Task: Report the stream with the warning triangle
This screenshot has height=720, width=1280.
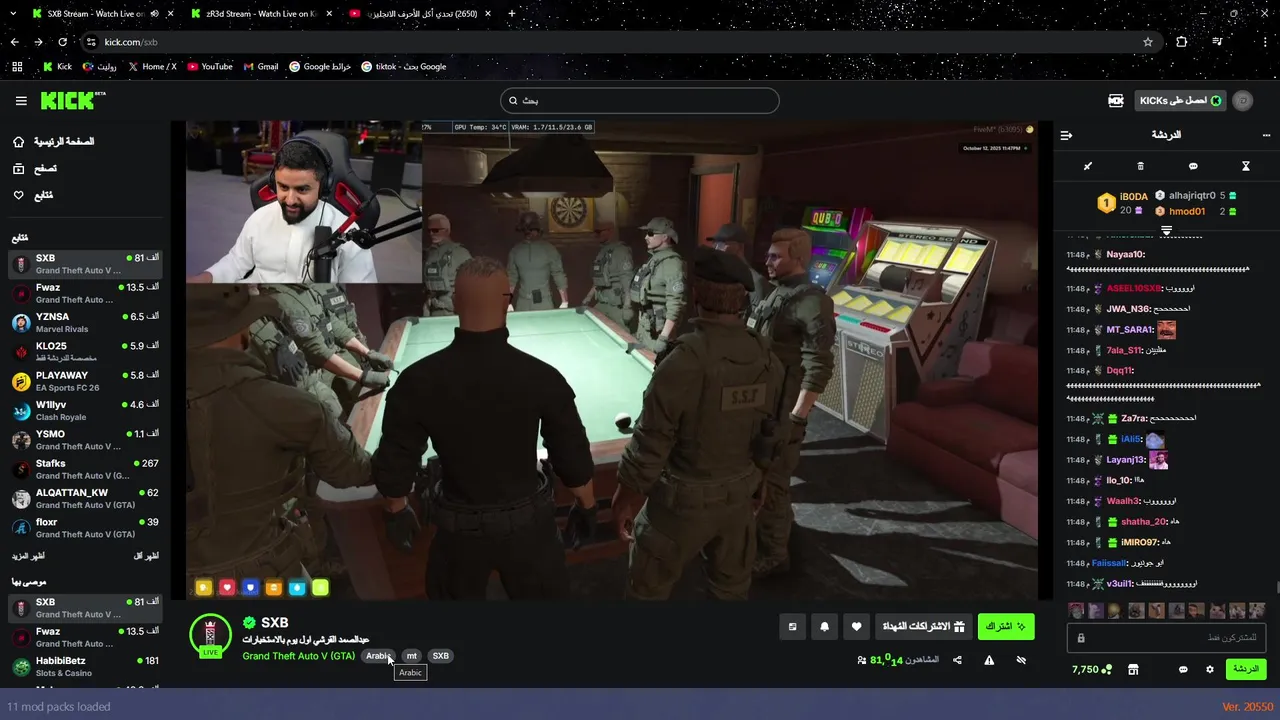Action: coord(989,660)
